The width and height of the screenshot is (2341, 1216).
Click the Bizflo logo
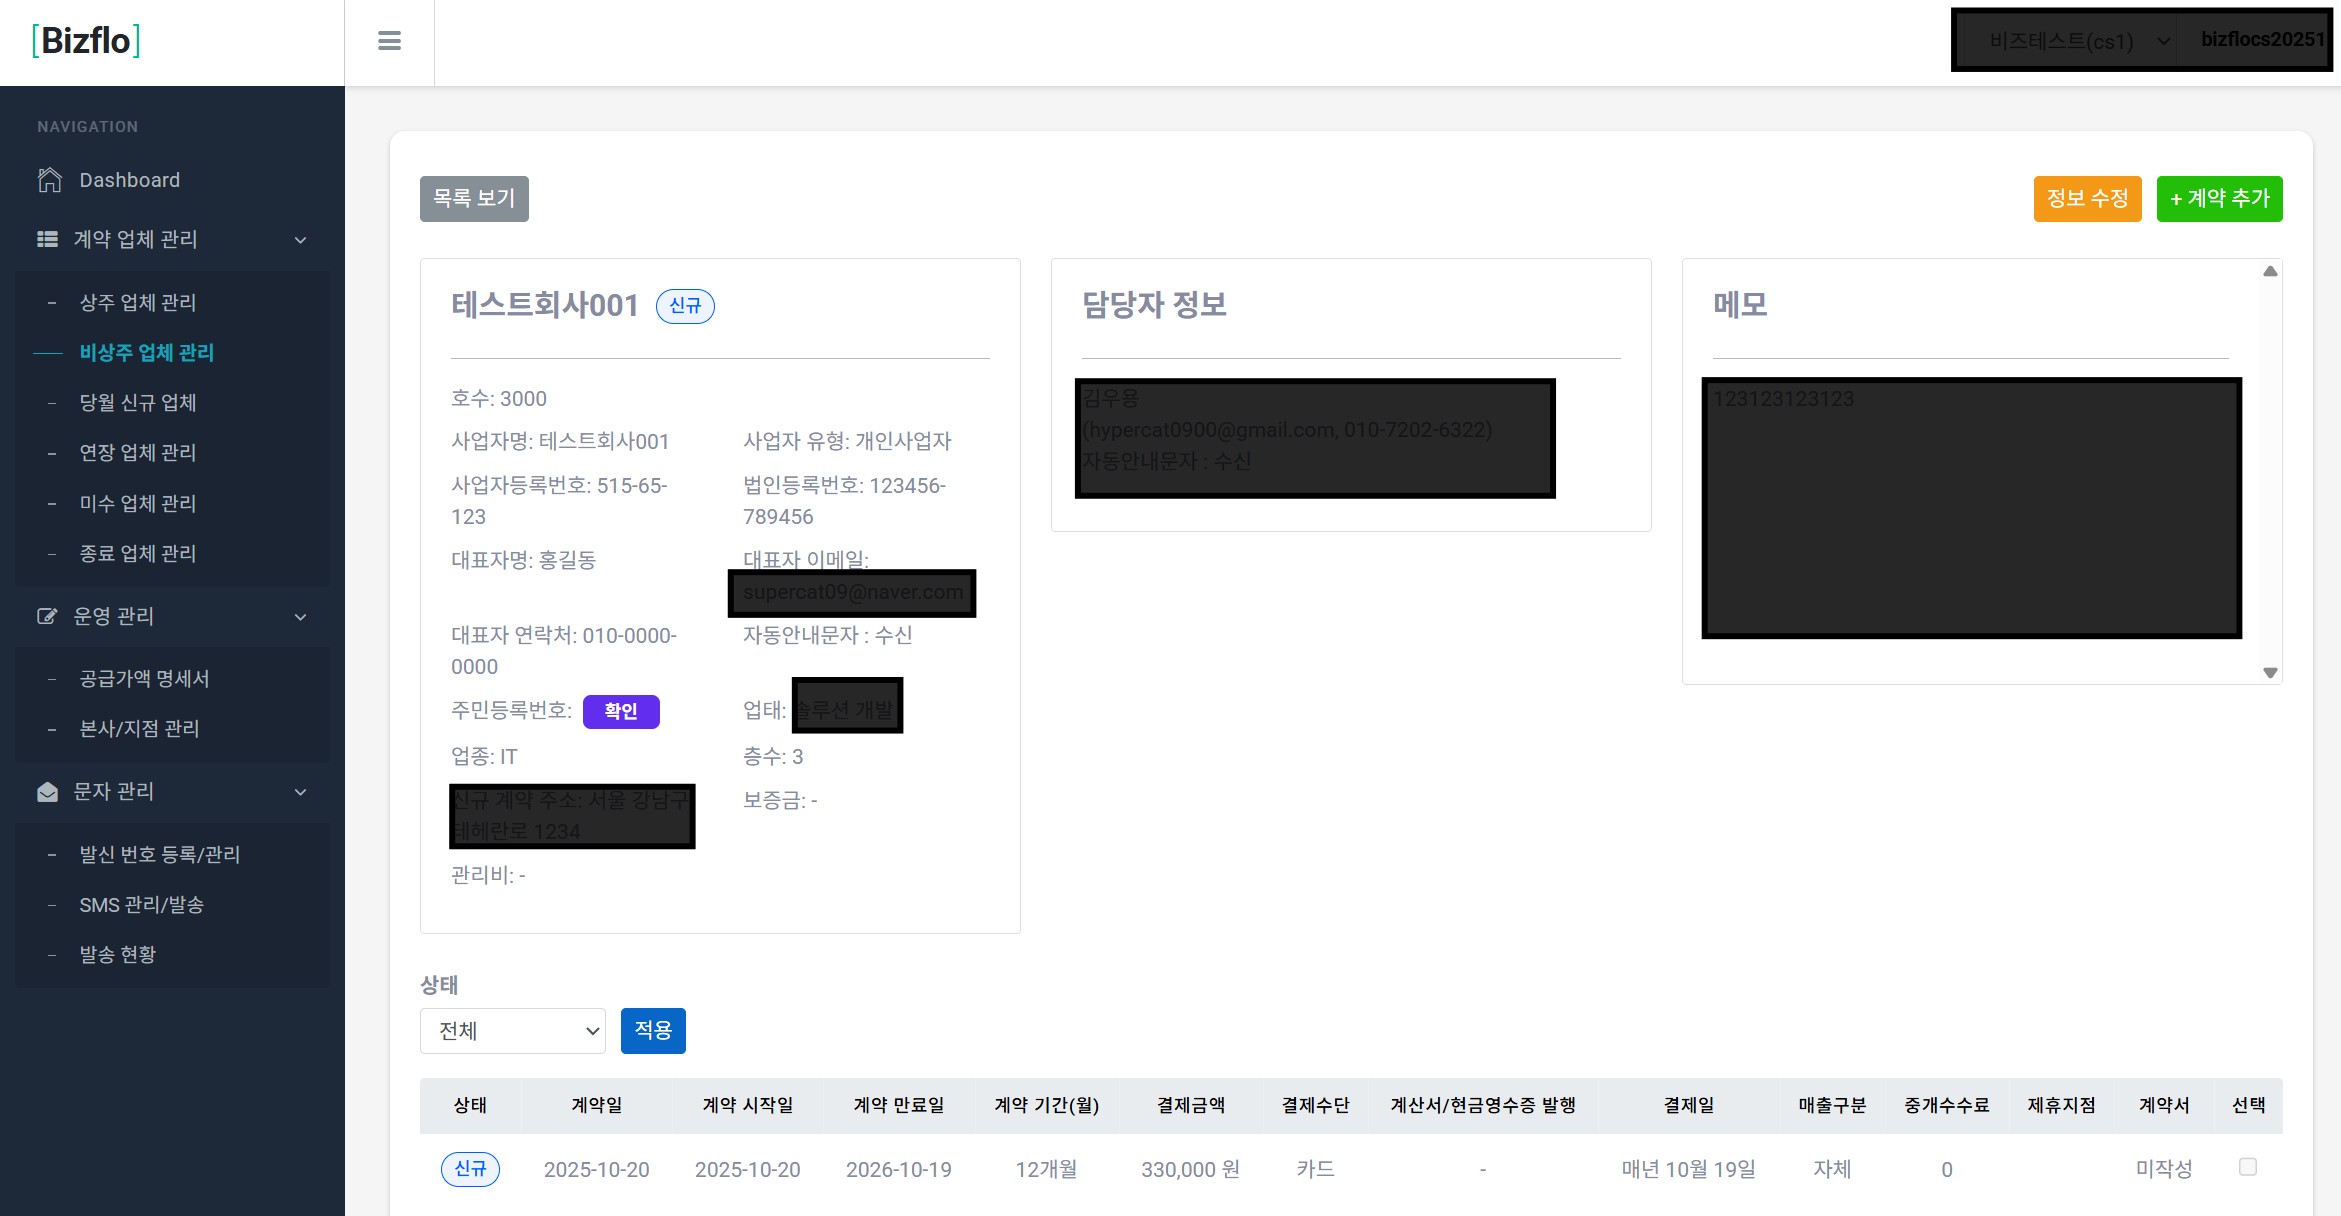click(x=86, y=41)
